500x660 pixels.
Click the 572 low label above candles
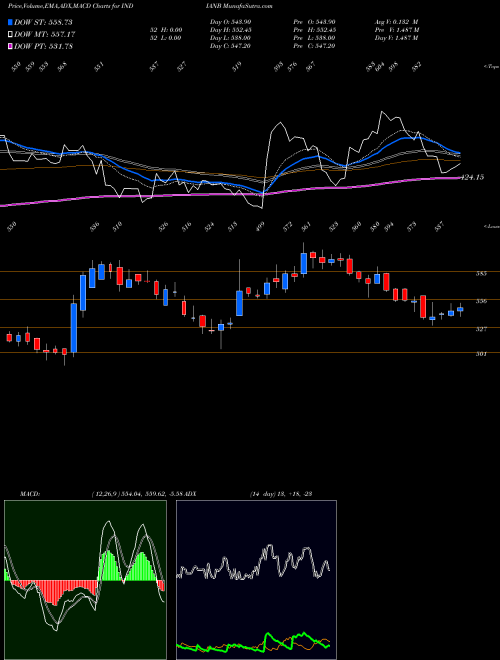pos(288,227)
